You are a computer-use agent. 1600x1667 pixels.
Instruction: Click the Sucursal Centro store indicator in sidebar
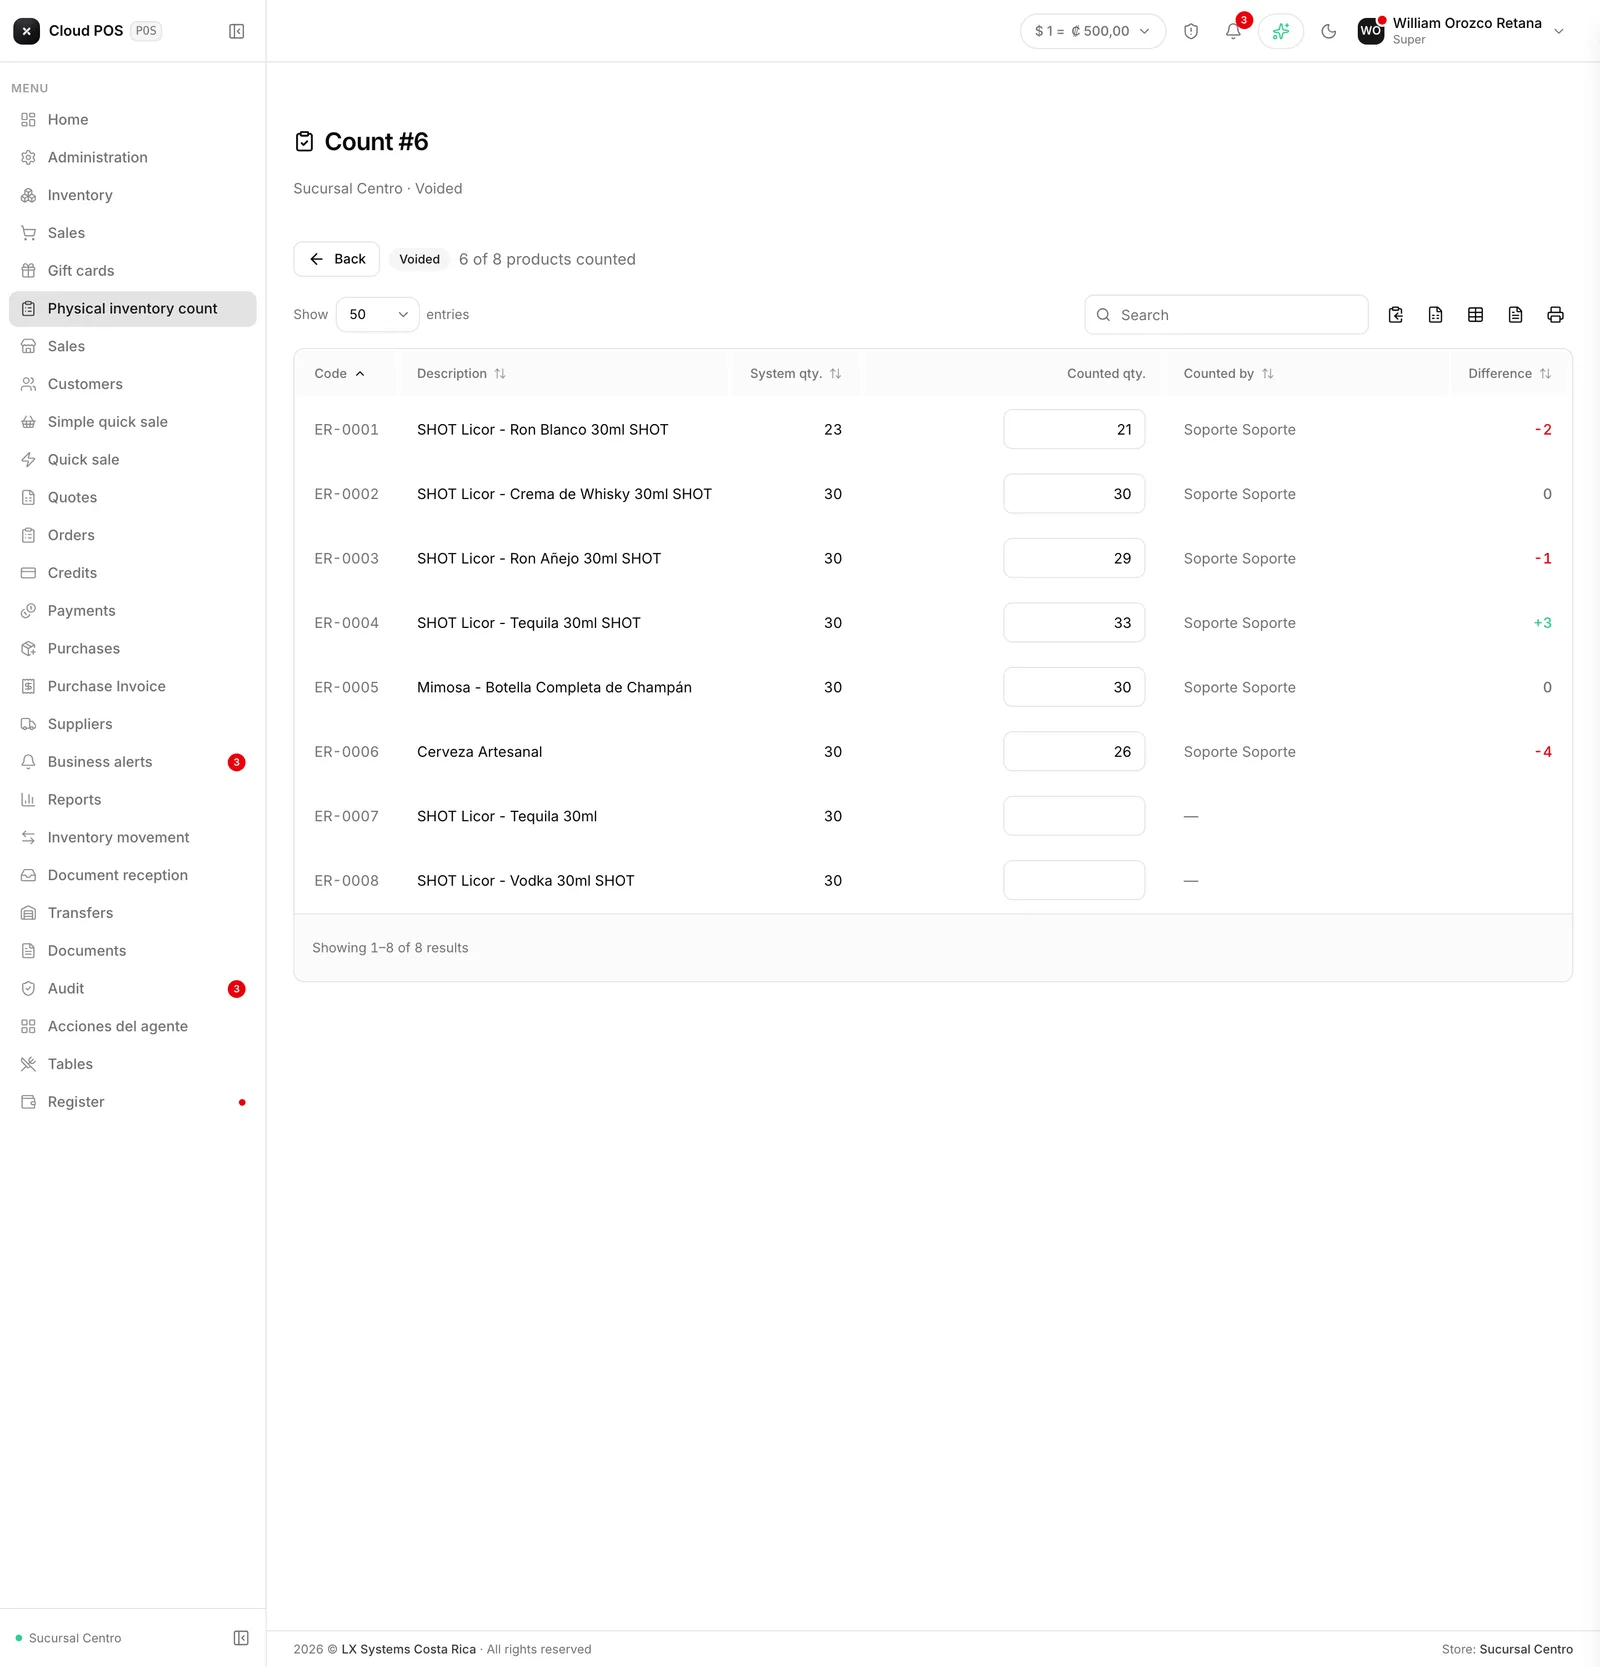click(68, 1638)
